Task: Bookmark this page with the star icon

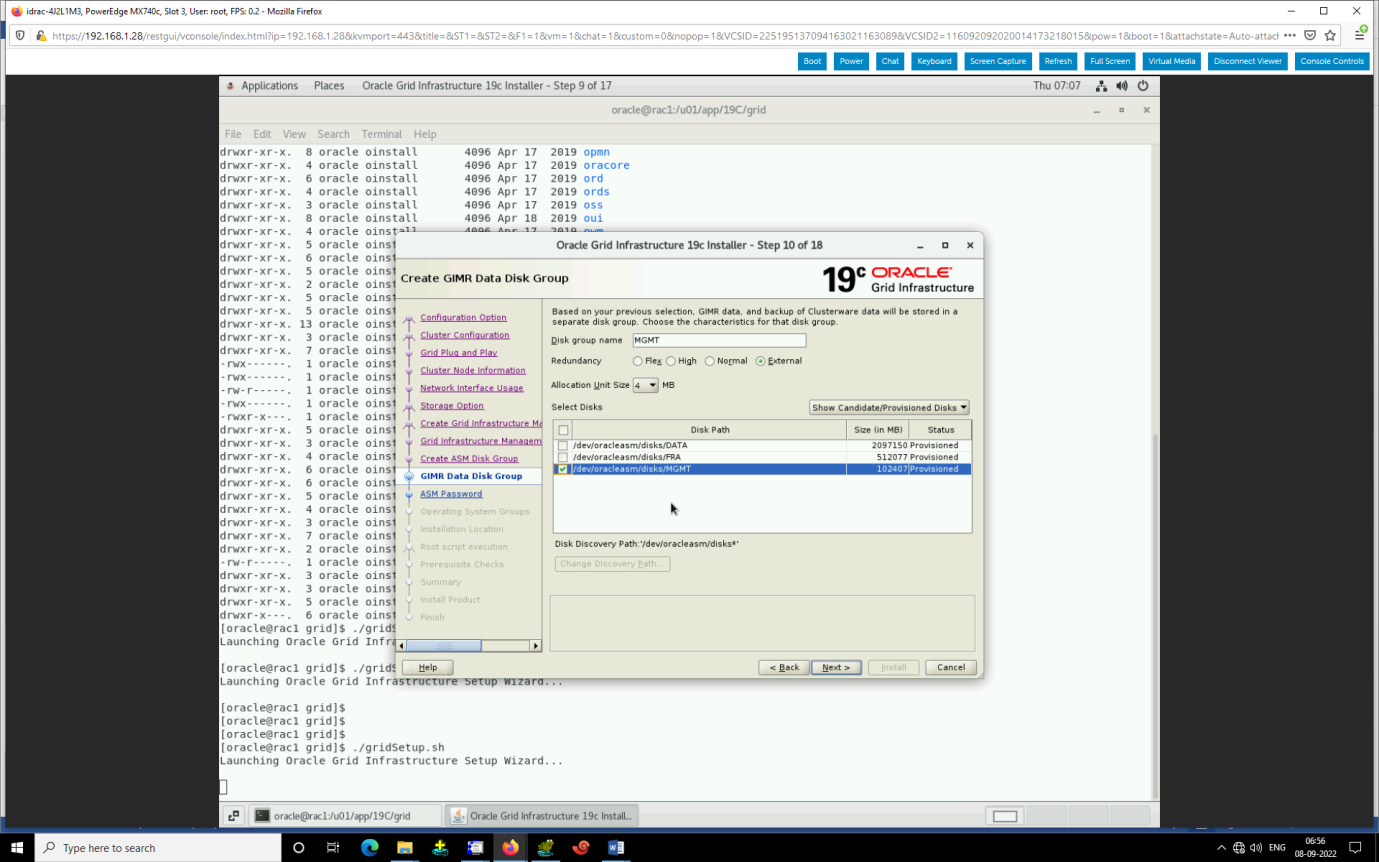Action: coord(1330,35)
